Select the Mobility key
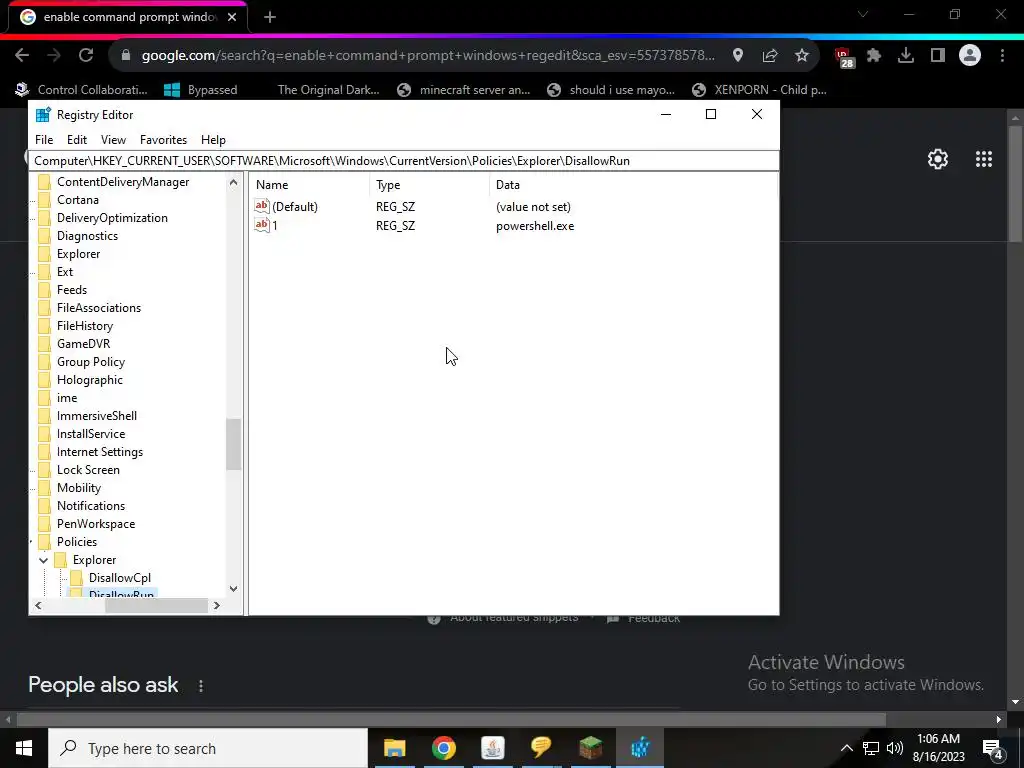 pos(78,488)
